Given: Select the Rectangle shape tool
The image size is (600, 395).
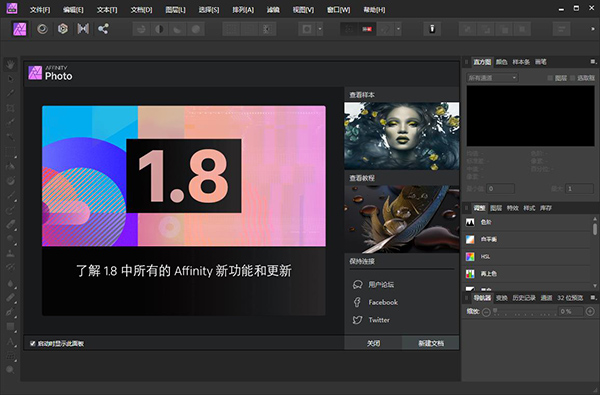Looking at the screenshot, I should click(10, 326).
